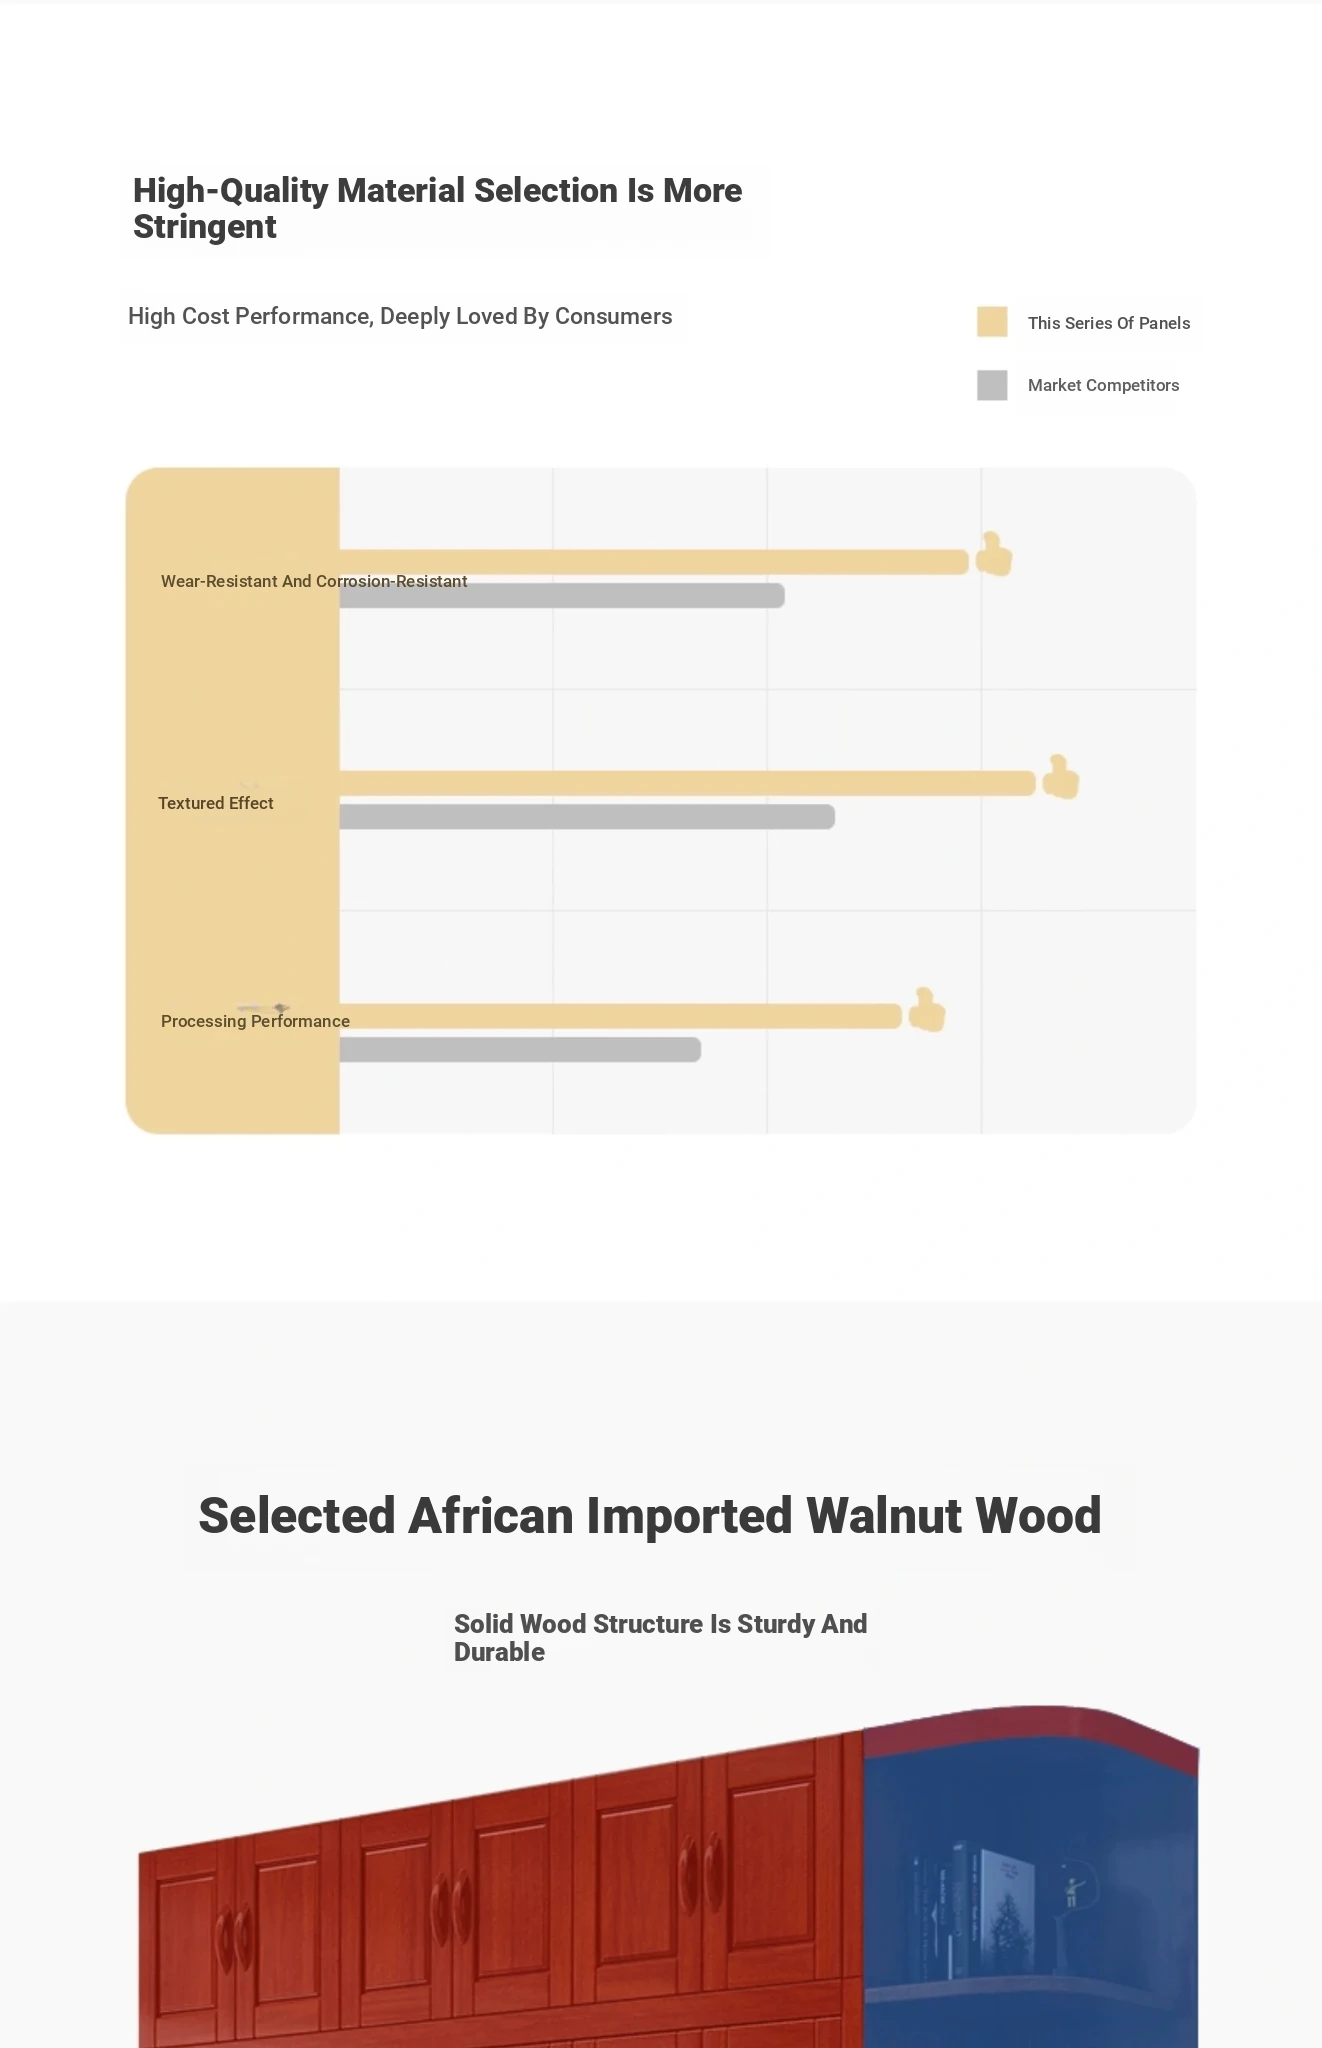1322x2048 pixels.
Task: Click thumbs-up icon on Wear-Resistant bar
Action: tap(993, 554)
